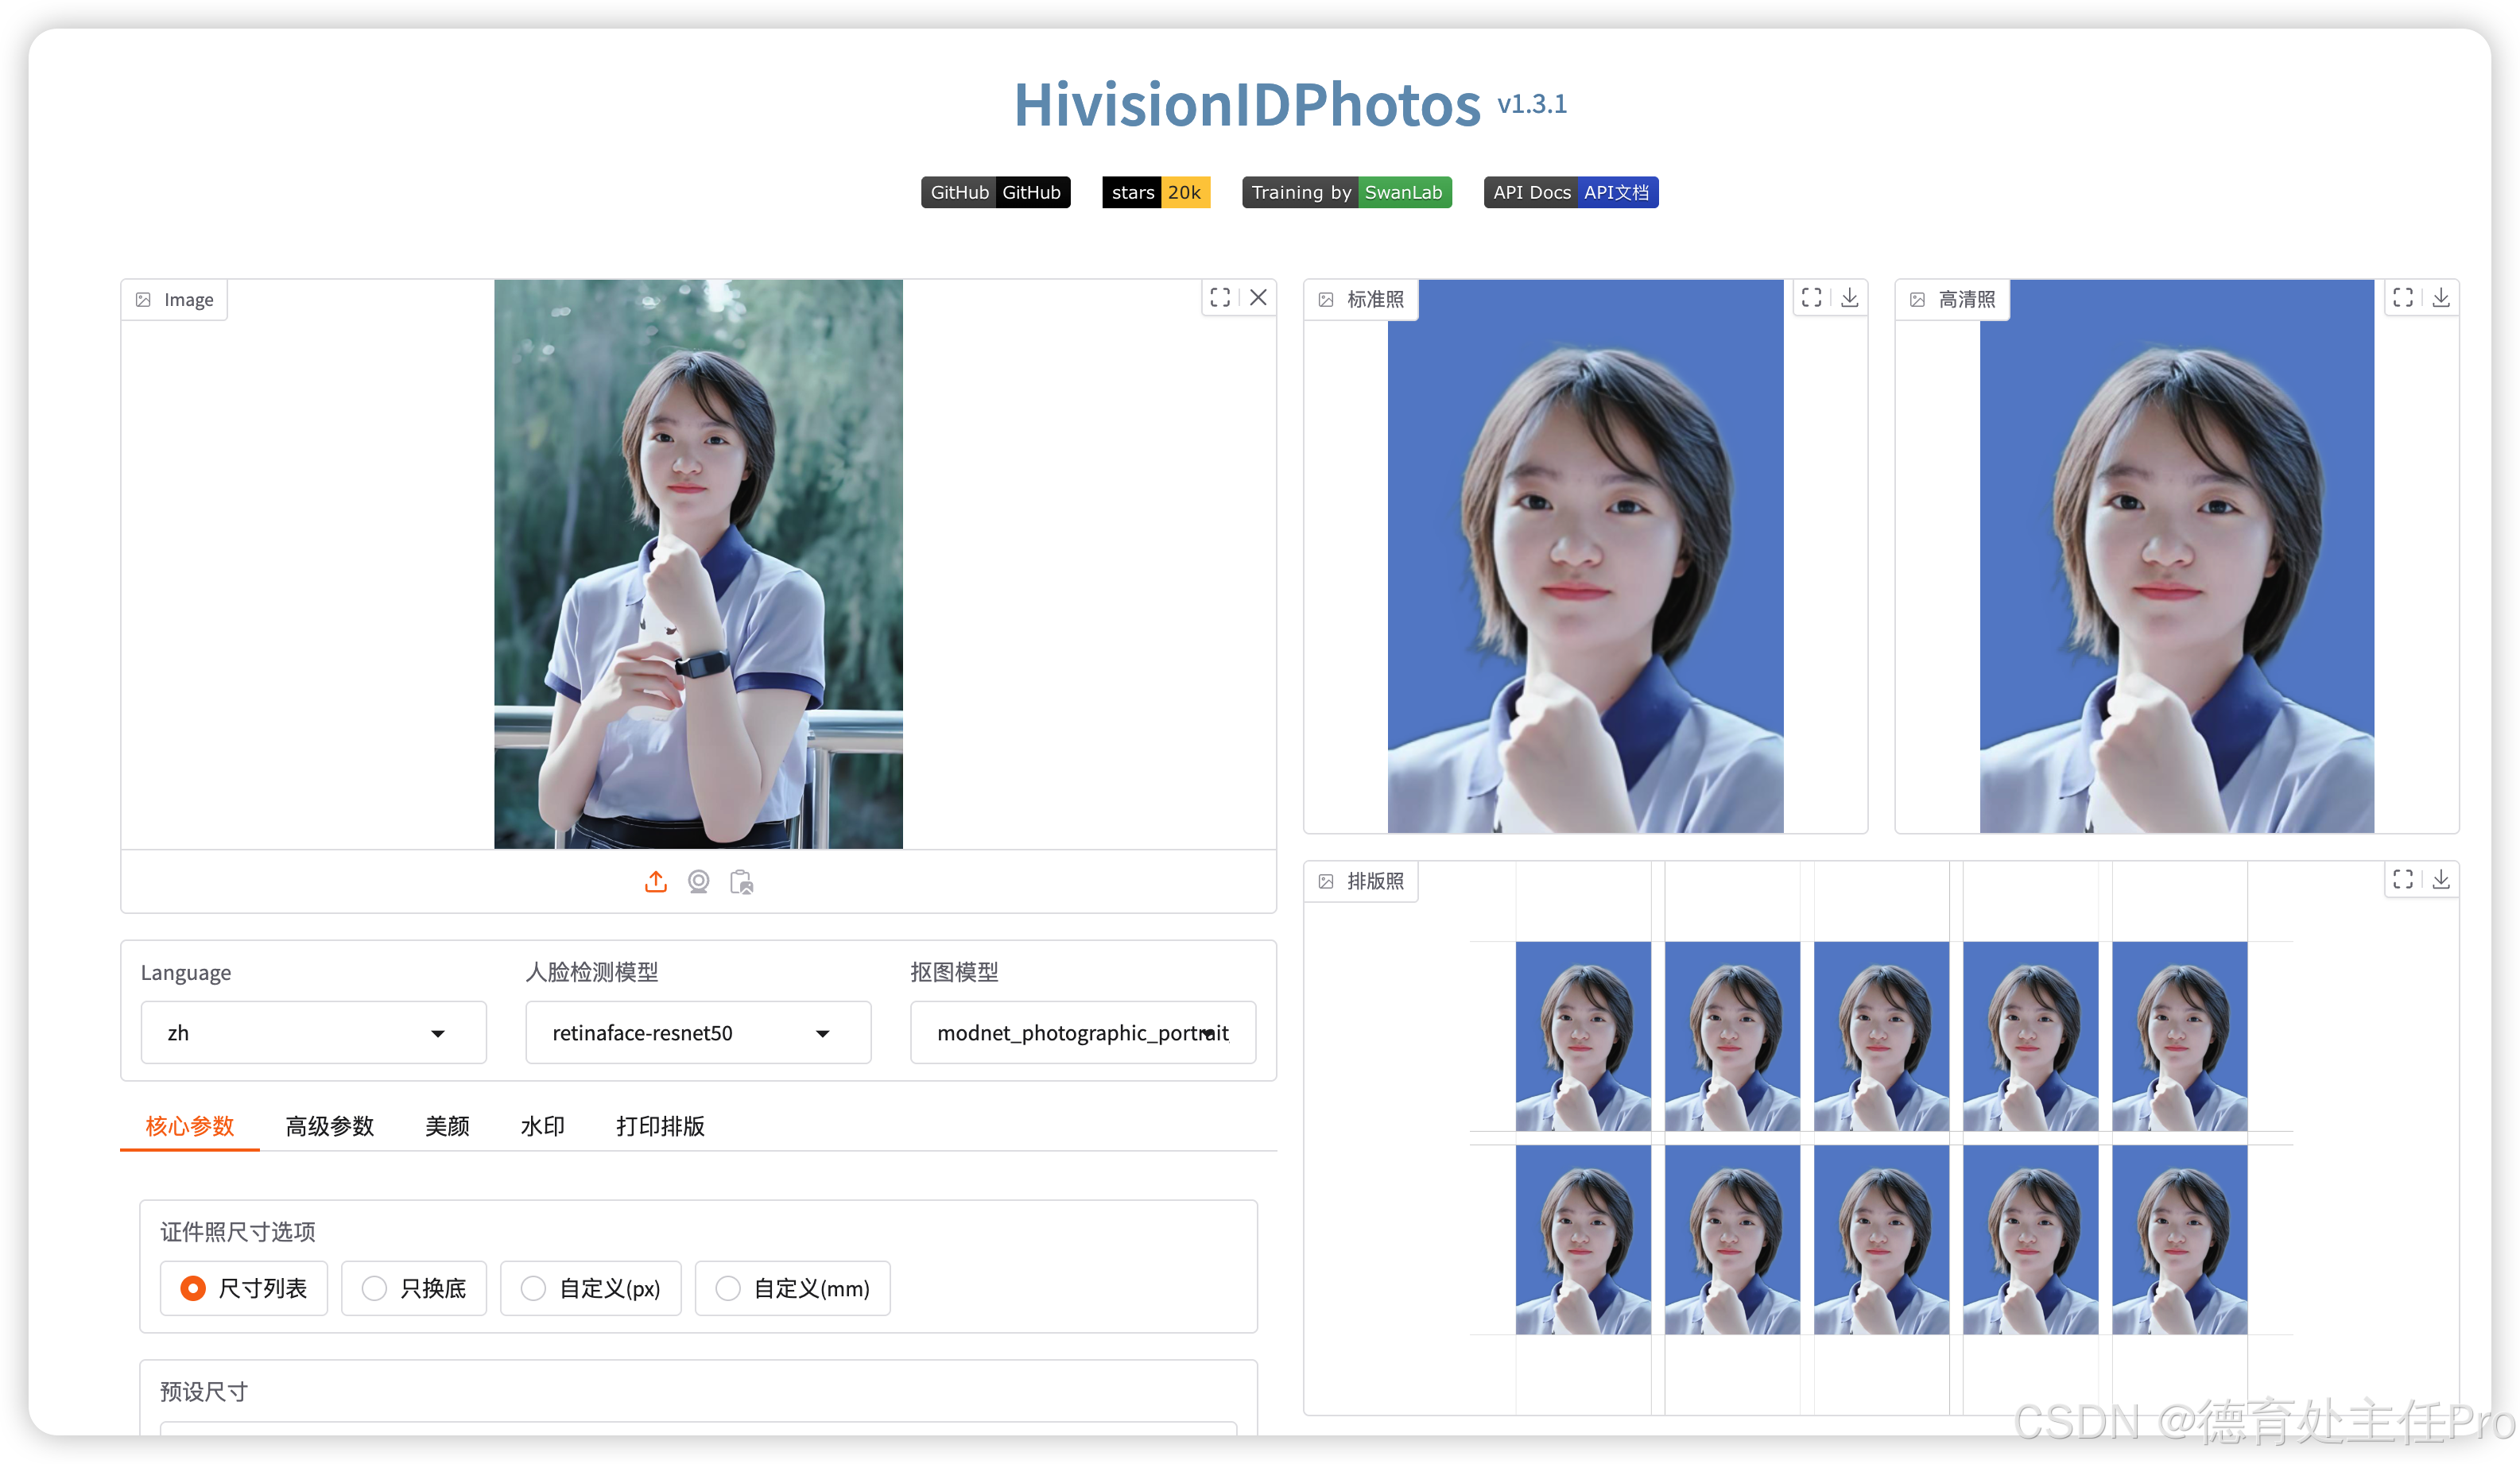The width and height of the screenshot is (2520, 1464).
Task: Remove the uploaded input image
Action: [x=1258, y=298]
